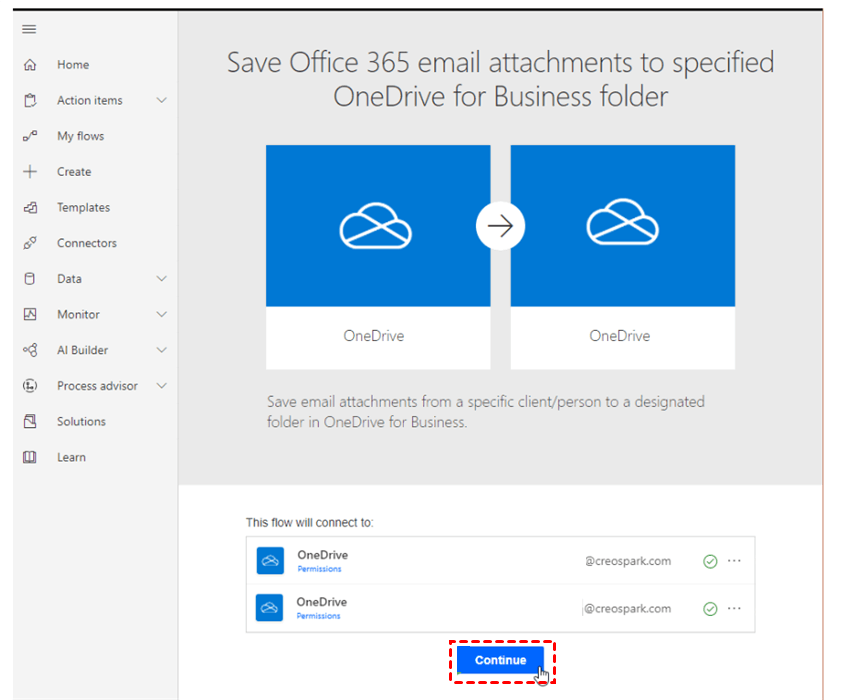
Task: Expand the Data section chevron
Action: tap(162, 279)
